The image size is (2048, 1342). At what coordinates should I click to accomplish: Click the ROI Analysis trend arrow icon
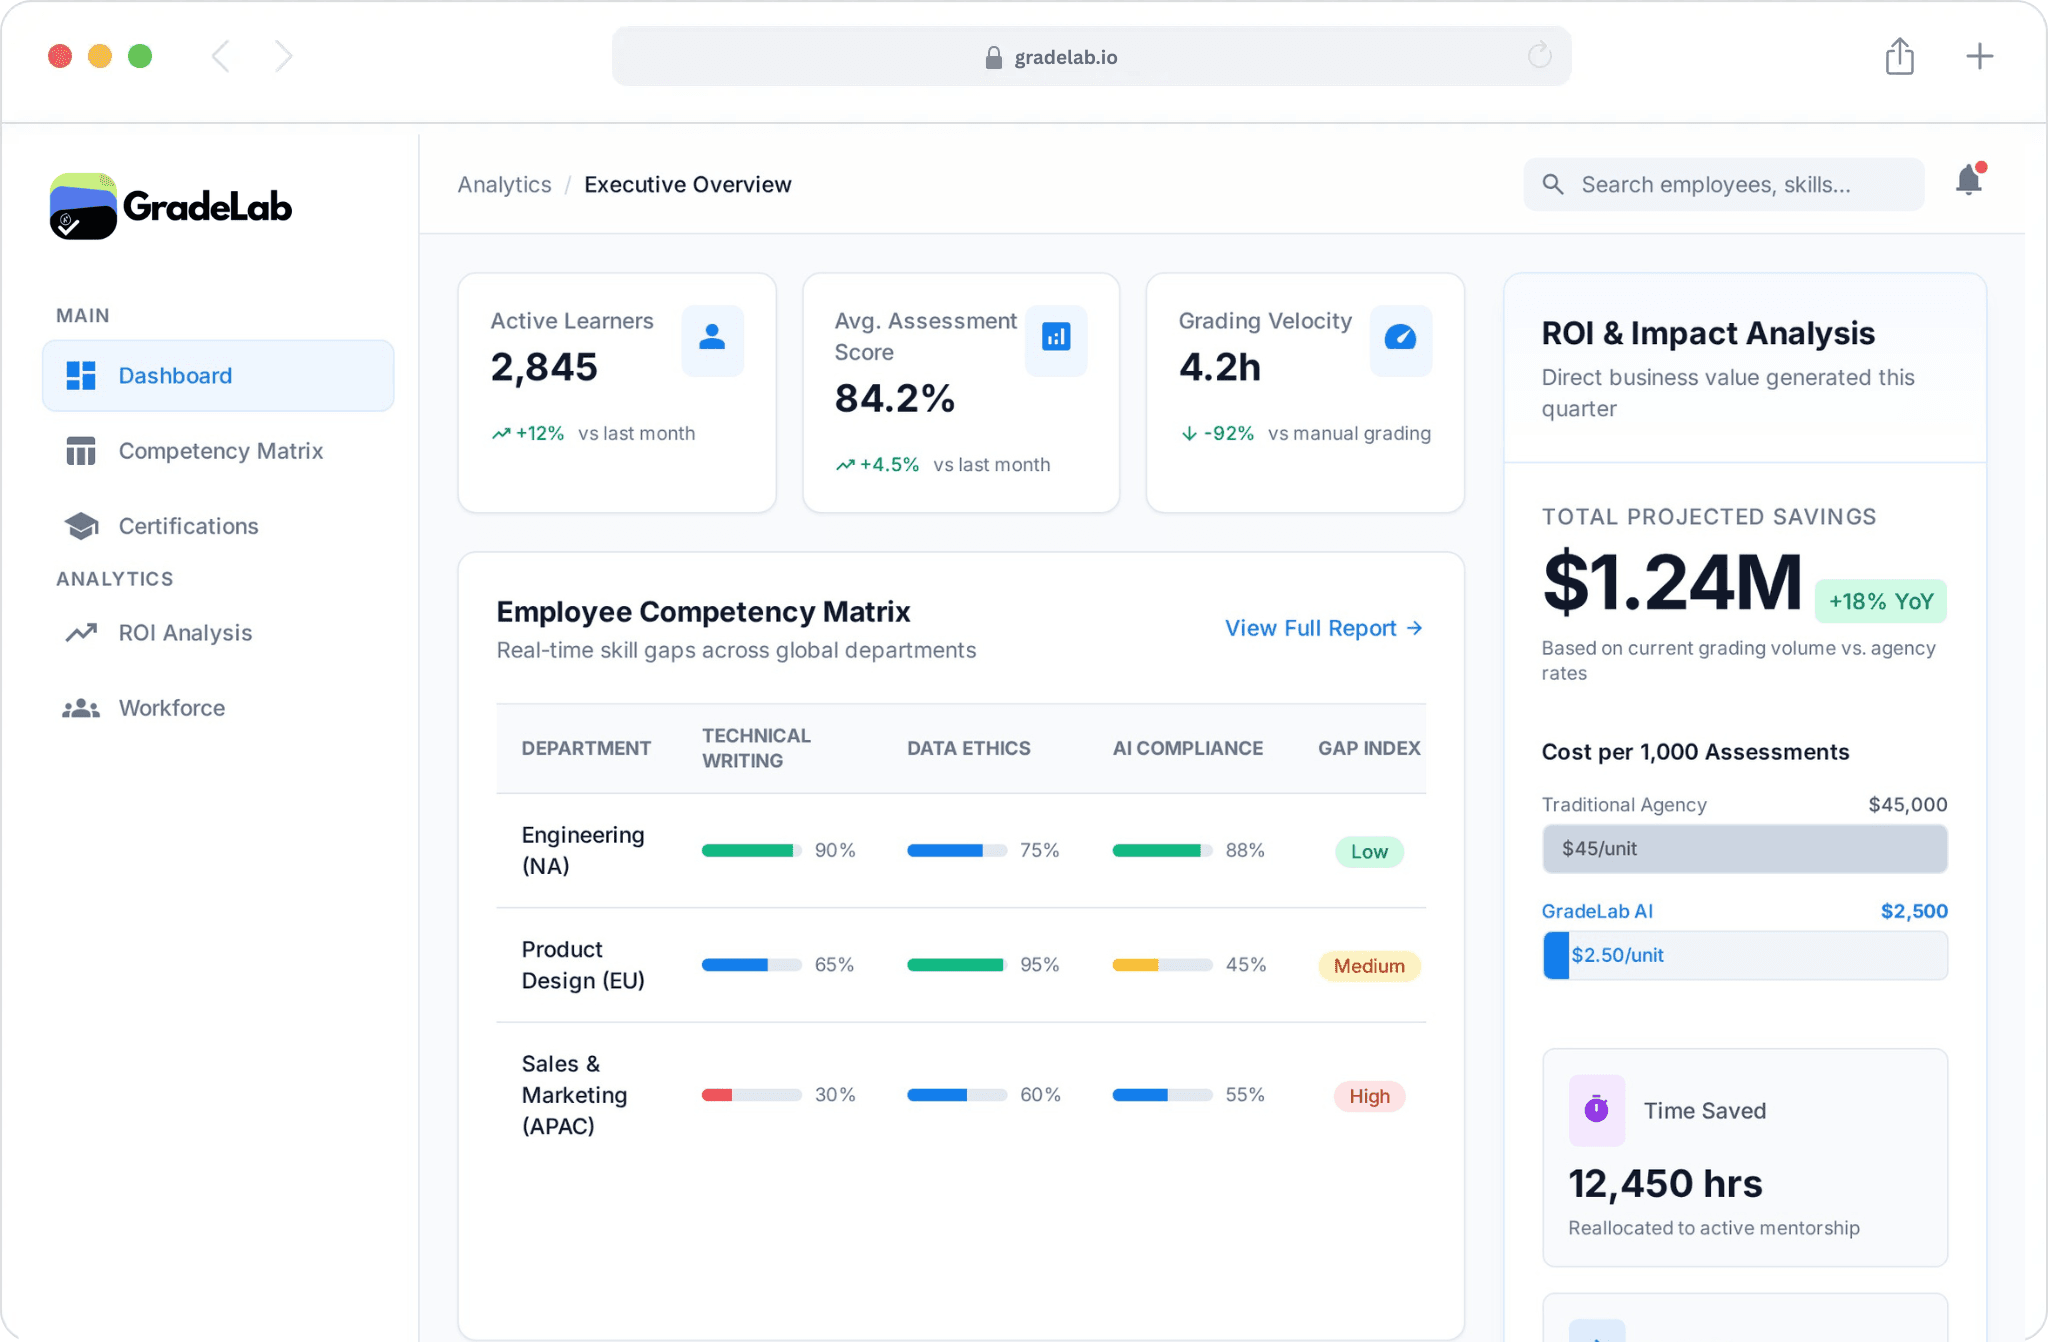coord(81,632)
